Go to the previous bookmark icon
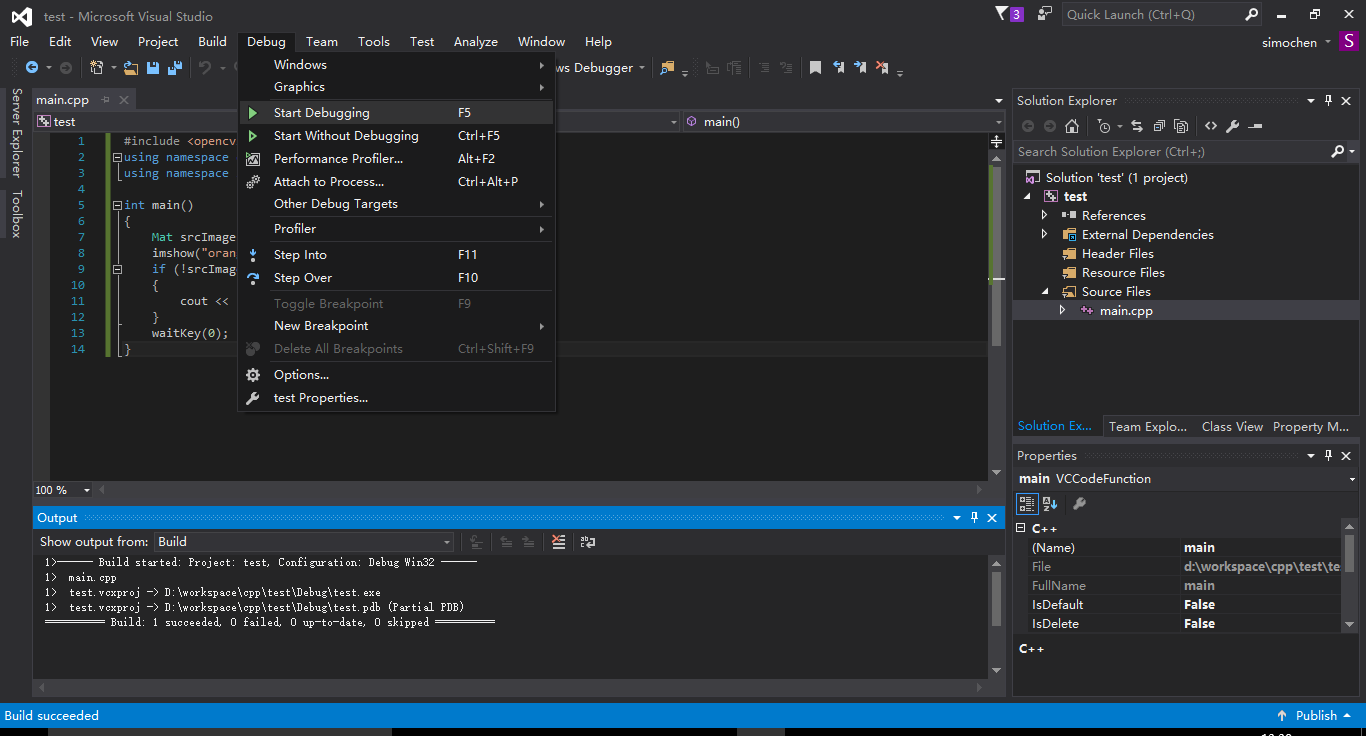 point(838,68)
